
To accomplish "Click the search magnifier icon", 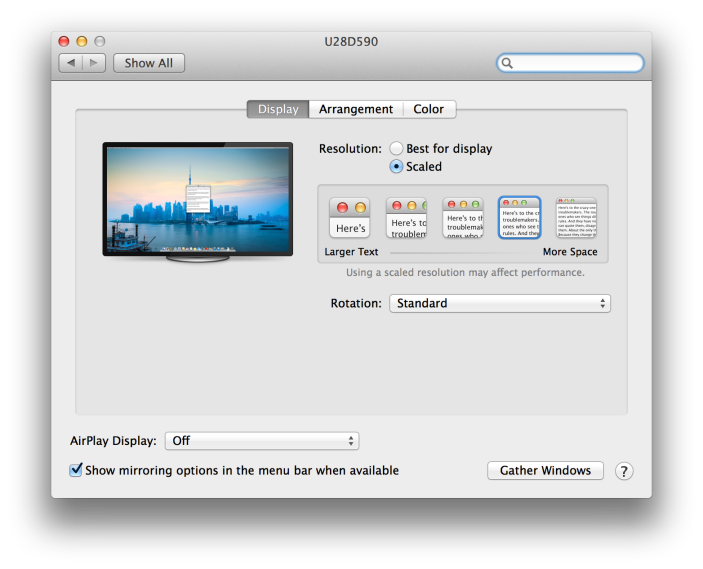I will pyautogui.click(x=508, y=63).
